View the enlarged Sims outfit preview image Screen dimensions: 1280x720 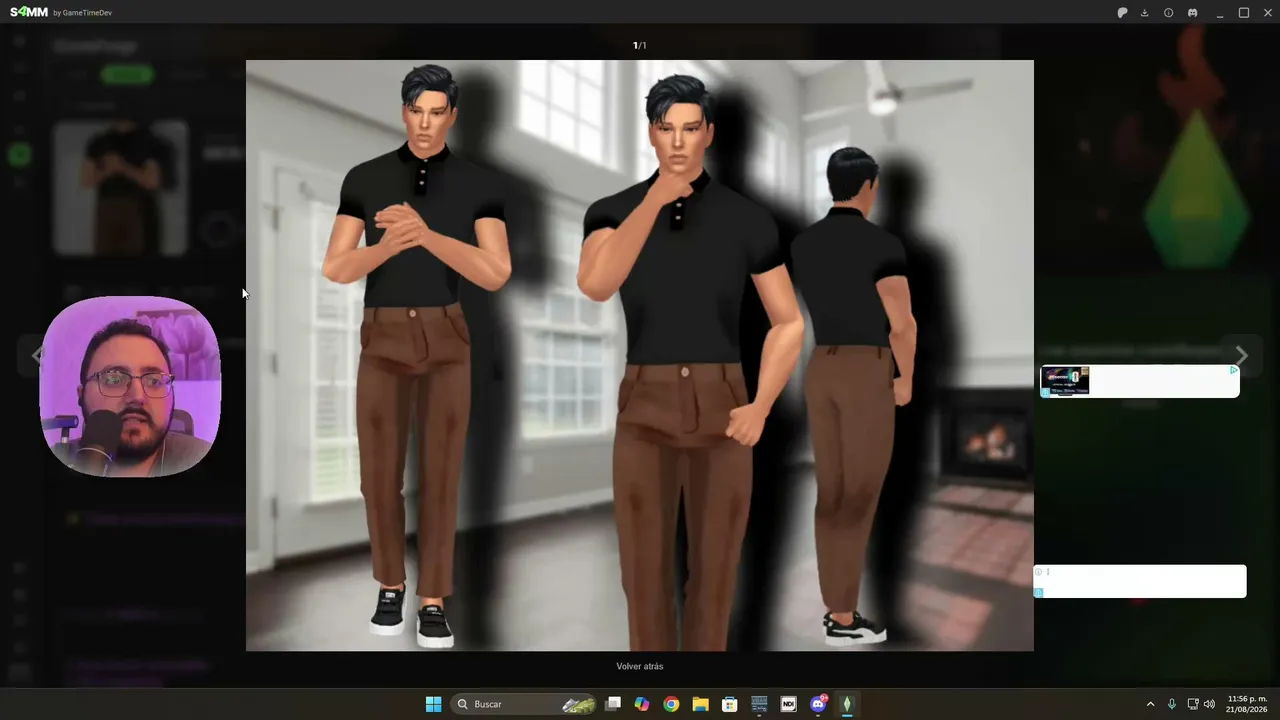pyautogui.click(x=640, y=355)
